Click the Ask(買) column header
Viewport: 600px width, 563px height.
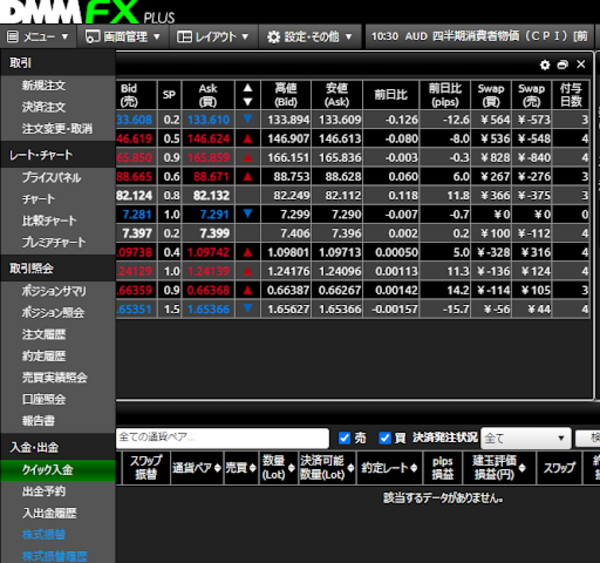(208, 95)
